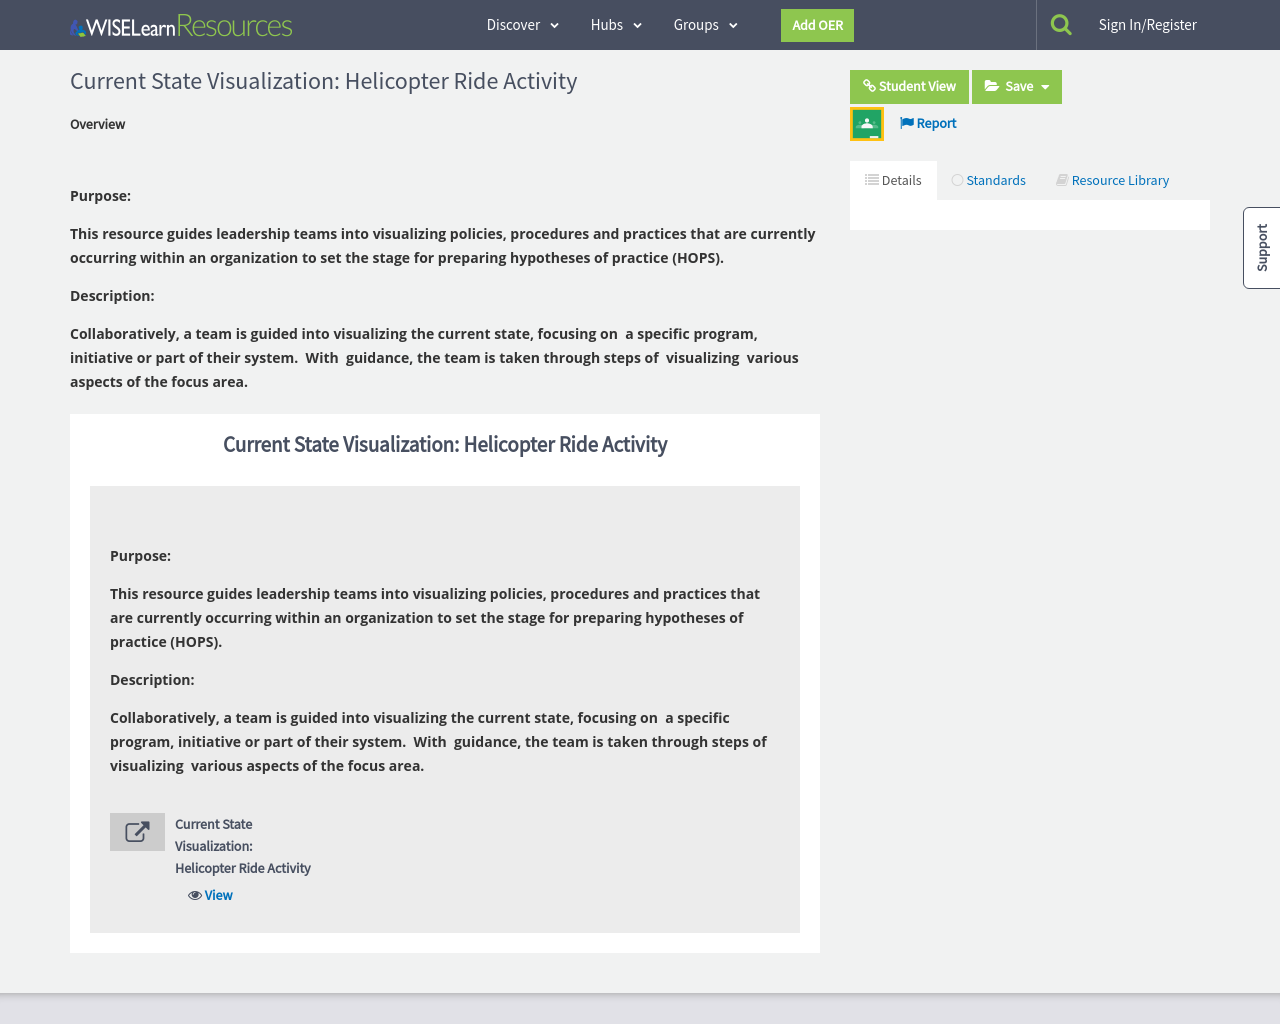The width and height of the screenshot is (1280, 1024).
Task: Share to Google Classroom via the green icon
Action: click(x=866, y=123)
